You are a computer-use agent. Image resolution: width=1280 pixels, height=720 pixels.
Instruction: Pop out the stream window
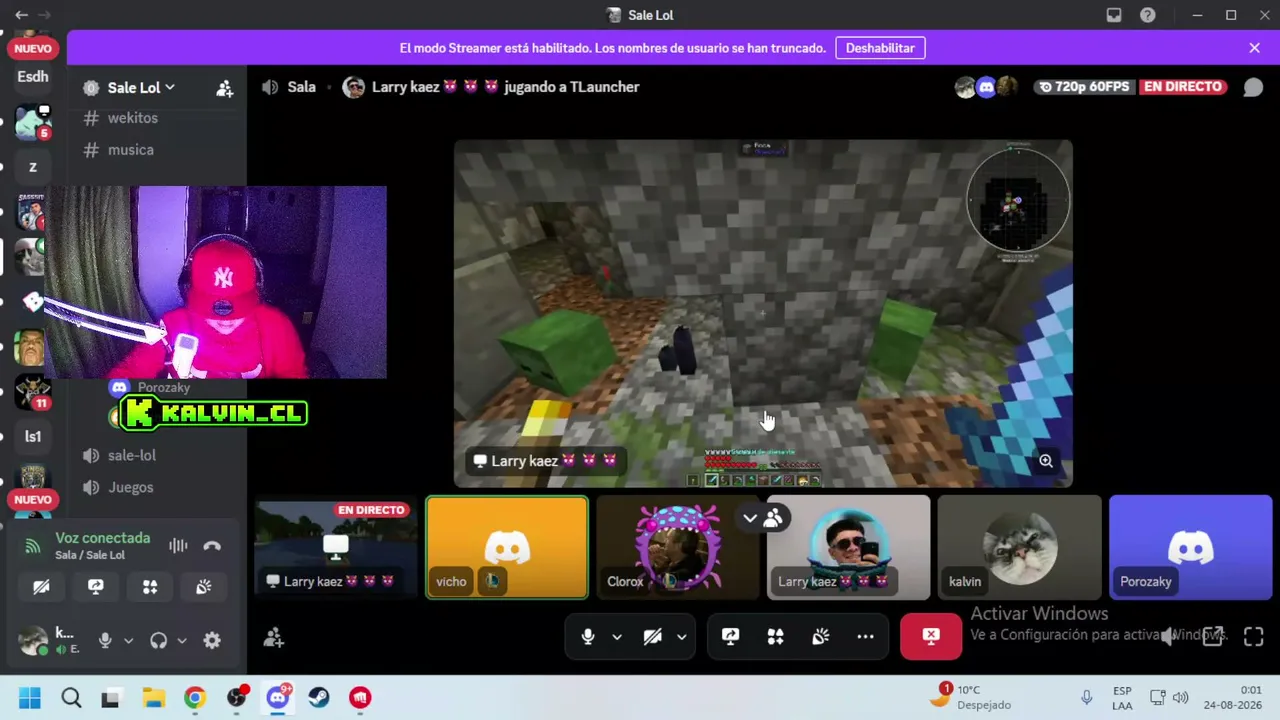coord(1213,637)
